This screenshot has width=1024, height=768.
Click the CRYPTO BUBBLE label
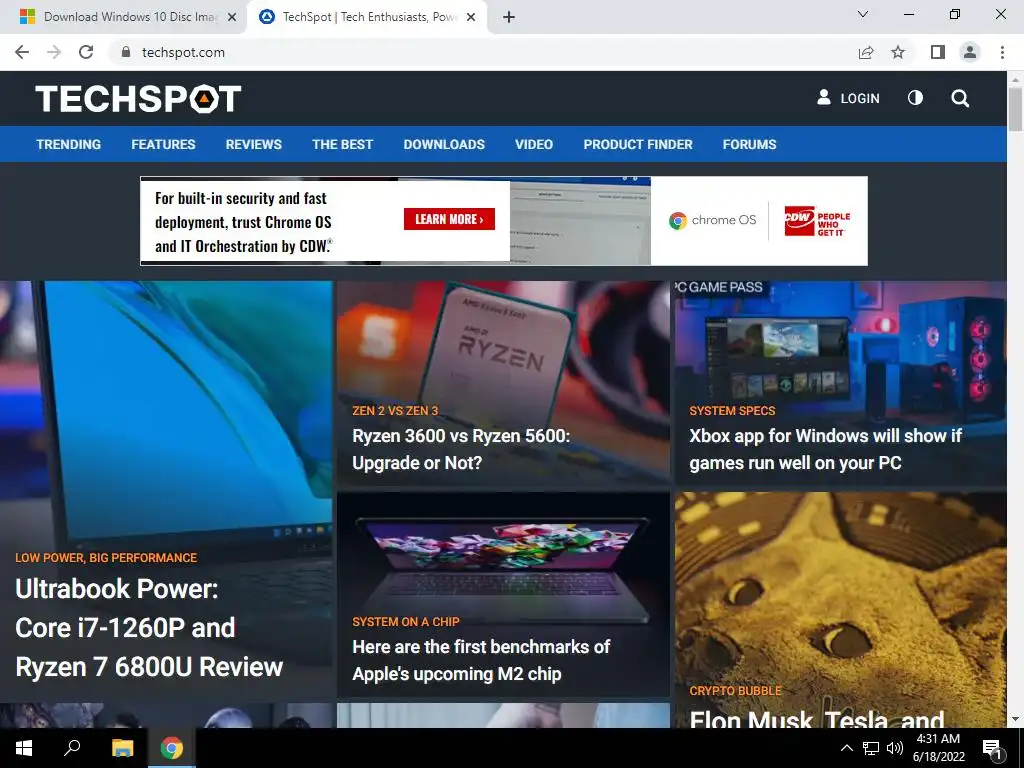tap(735, 691)
